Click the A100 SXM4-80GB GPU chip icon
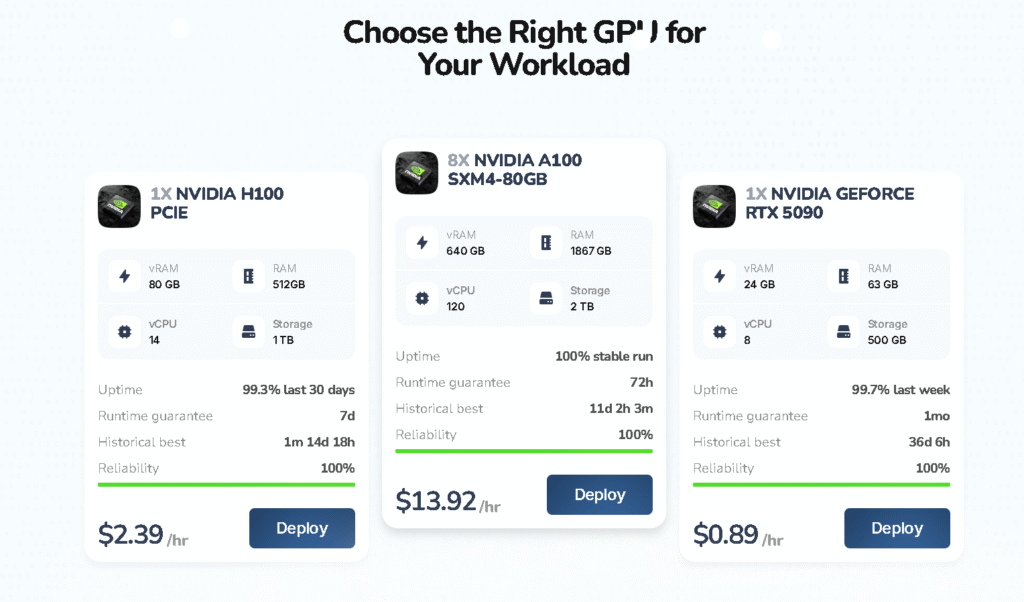The height and width of the screenshot is (602, 1024). coord(417,172)
